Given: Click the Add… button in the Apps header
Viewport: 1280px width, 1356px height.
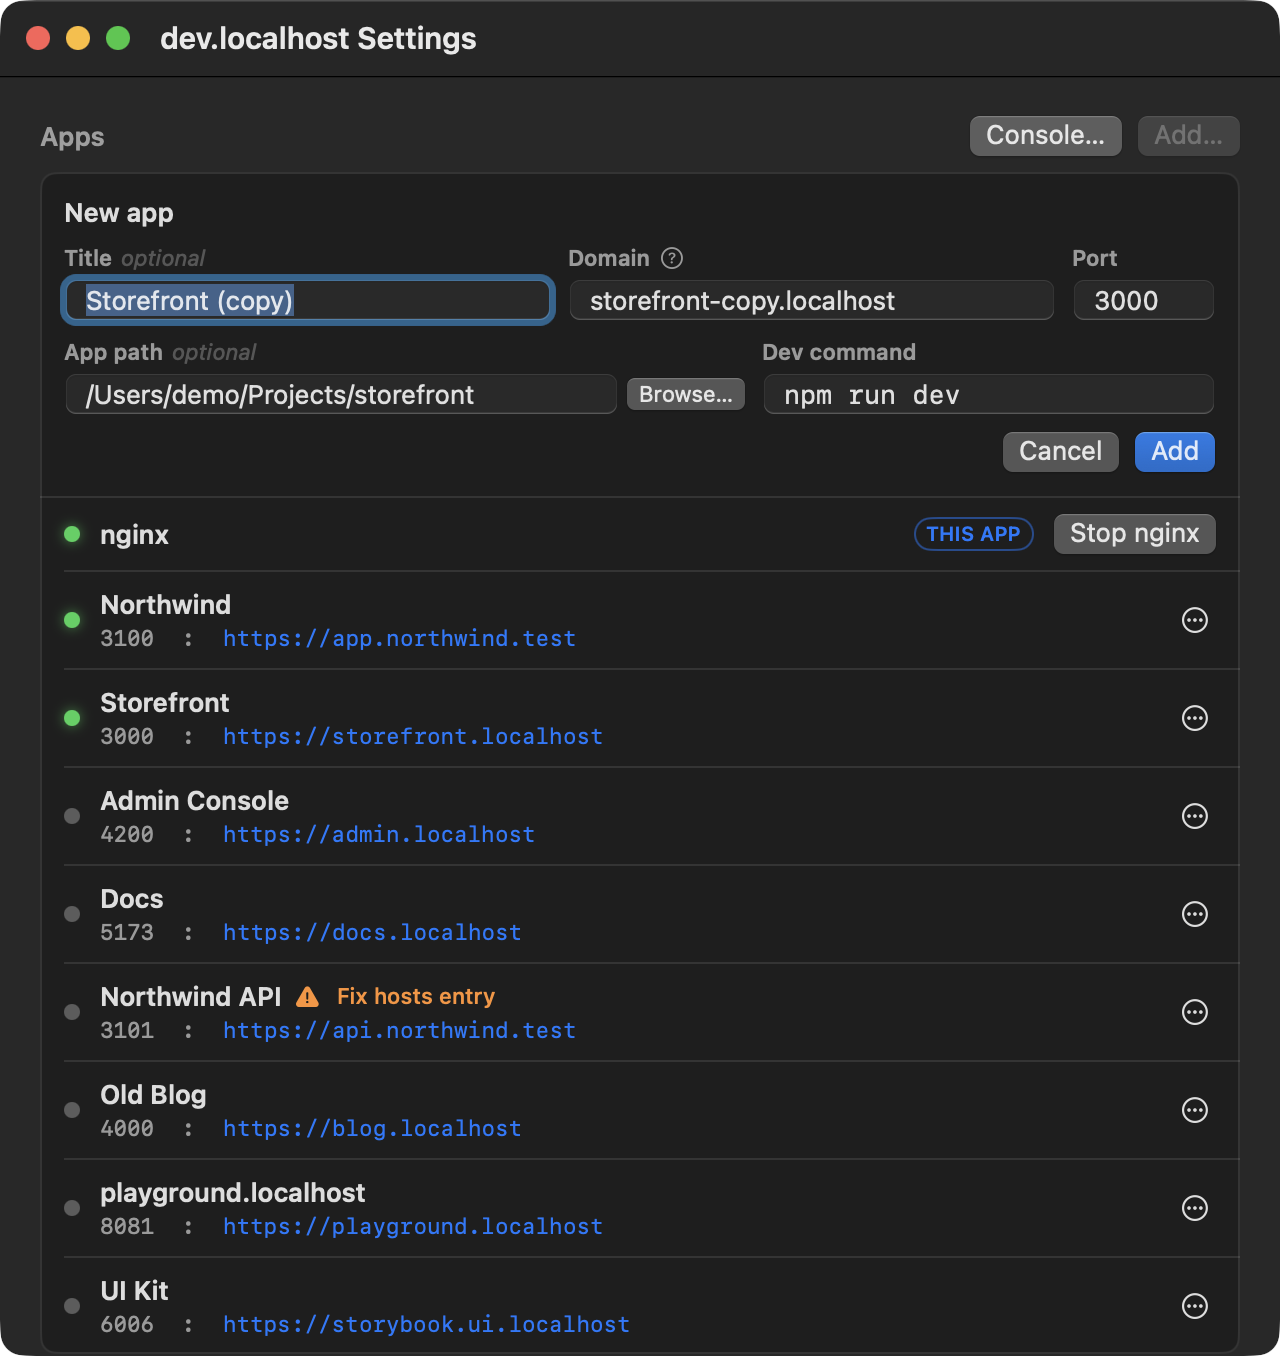Looking at the screenshot, I should [1189, 136].
